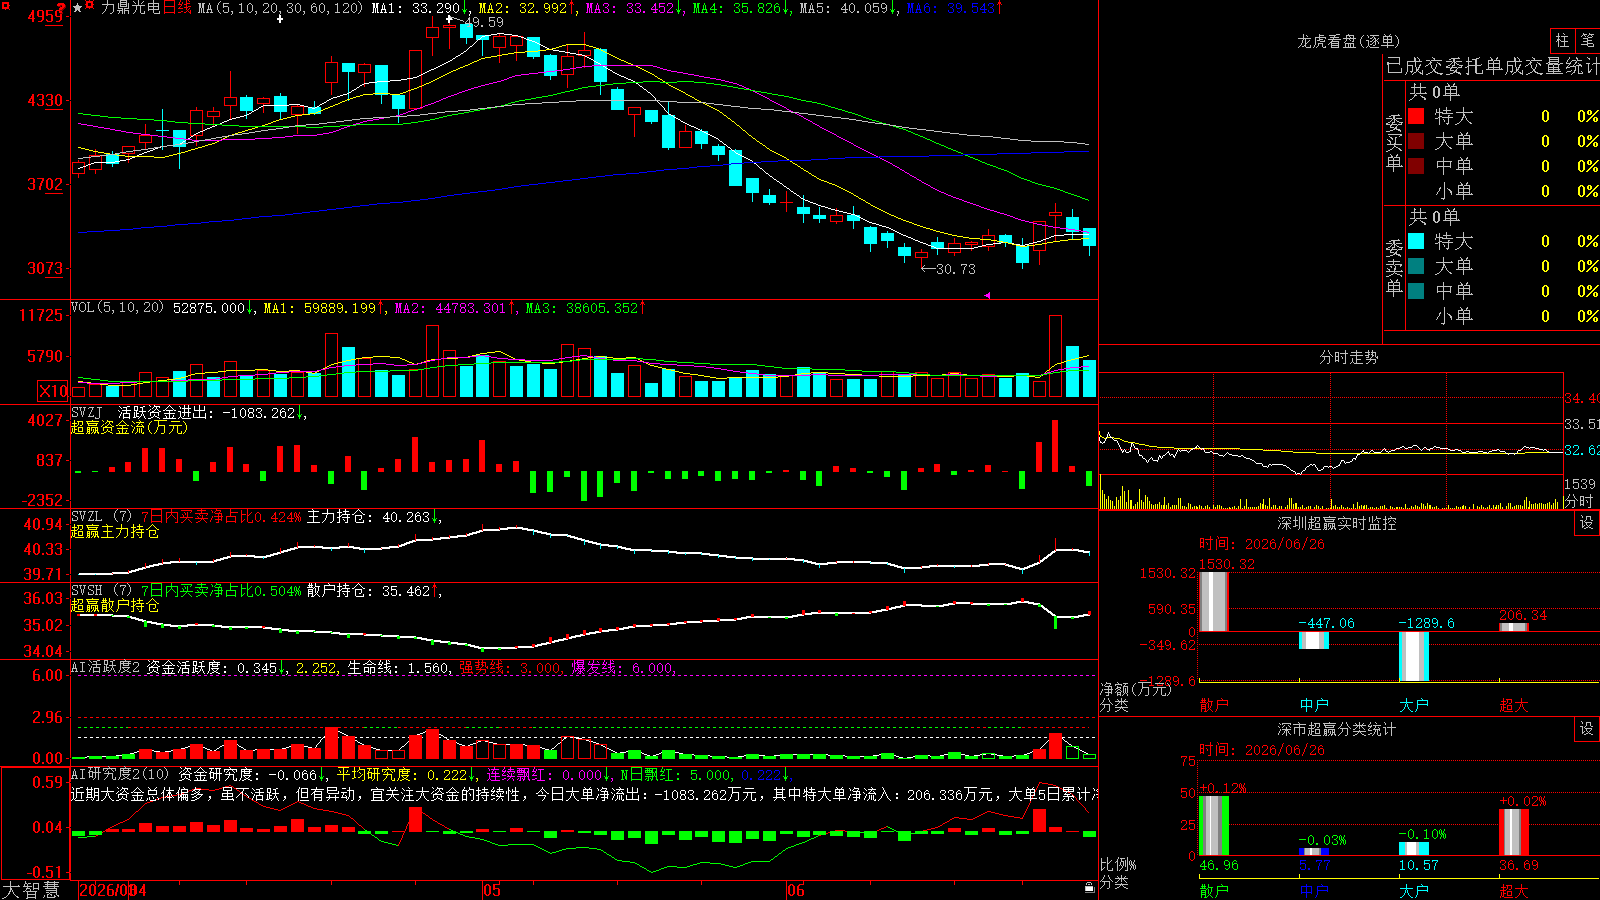Image resolution: width=1600 pixels, height=900 pixels.
Task: Click the teal 大单 sell order swatch
Action: pyautogui.click(x=1416, y=266)
